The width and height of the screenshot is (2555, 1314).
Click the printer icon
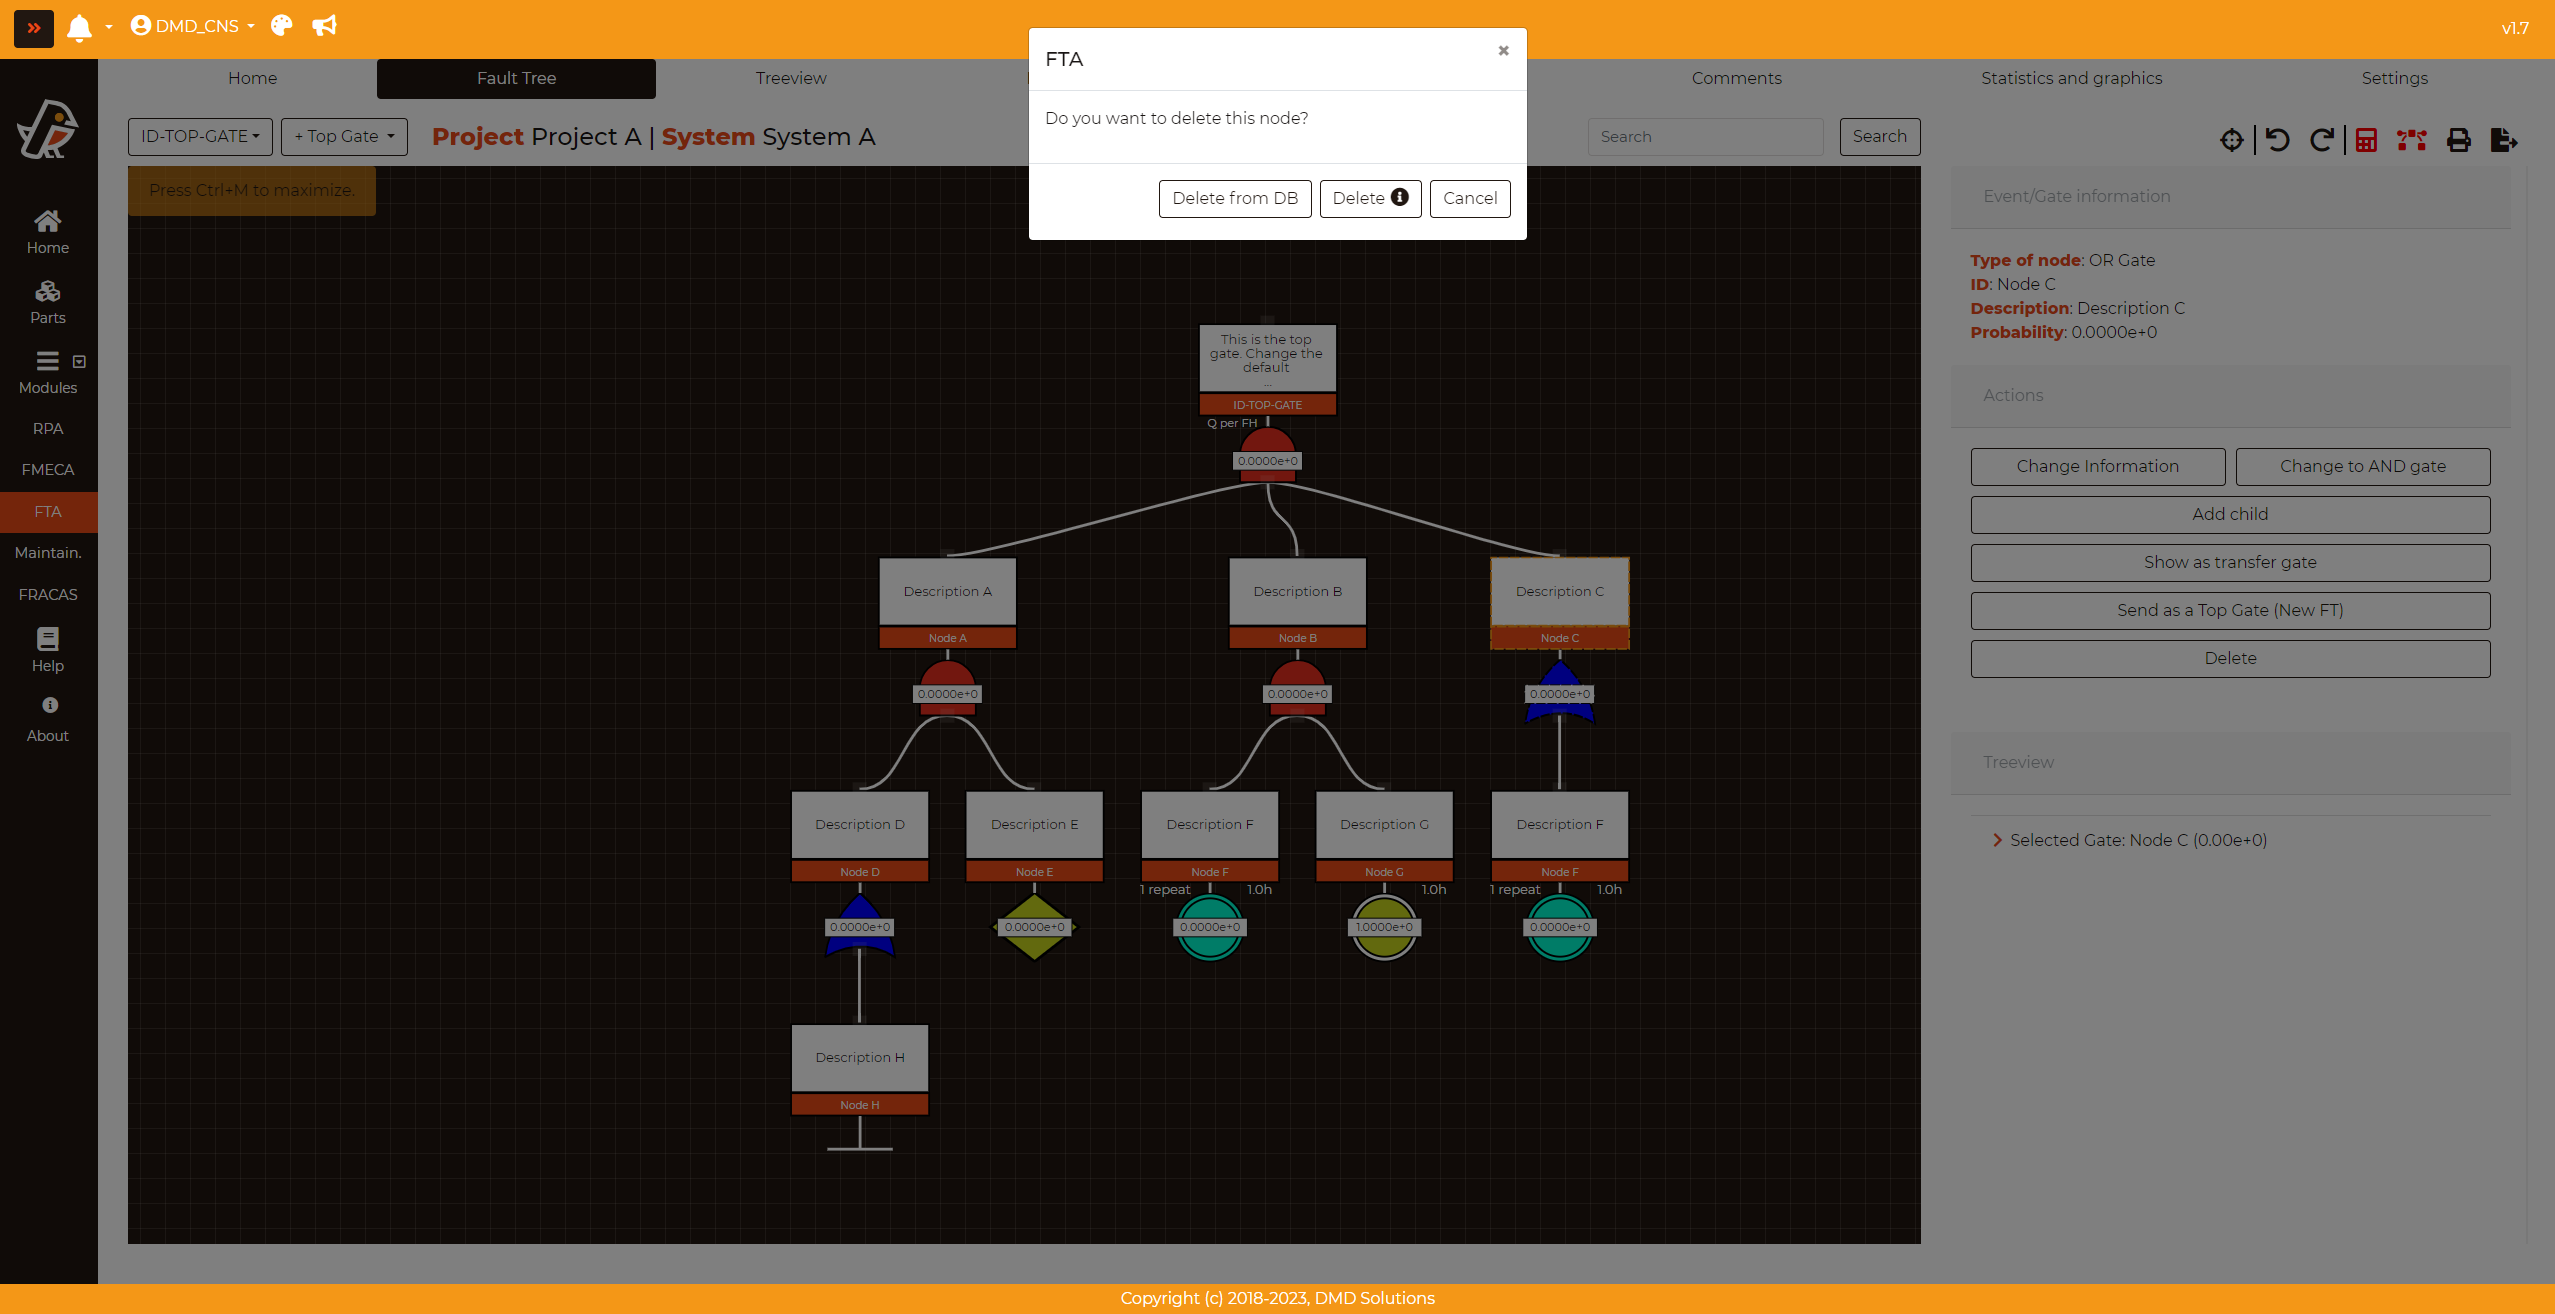2458,140
